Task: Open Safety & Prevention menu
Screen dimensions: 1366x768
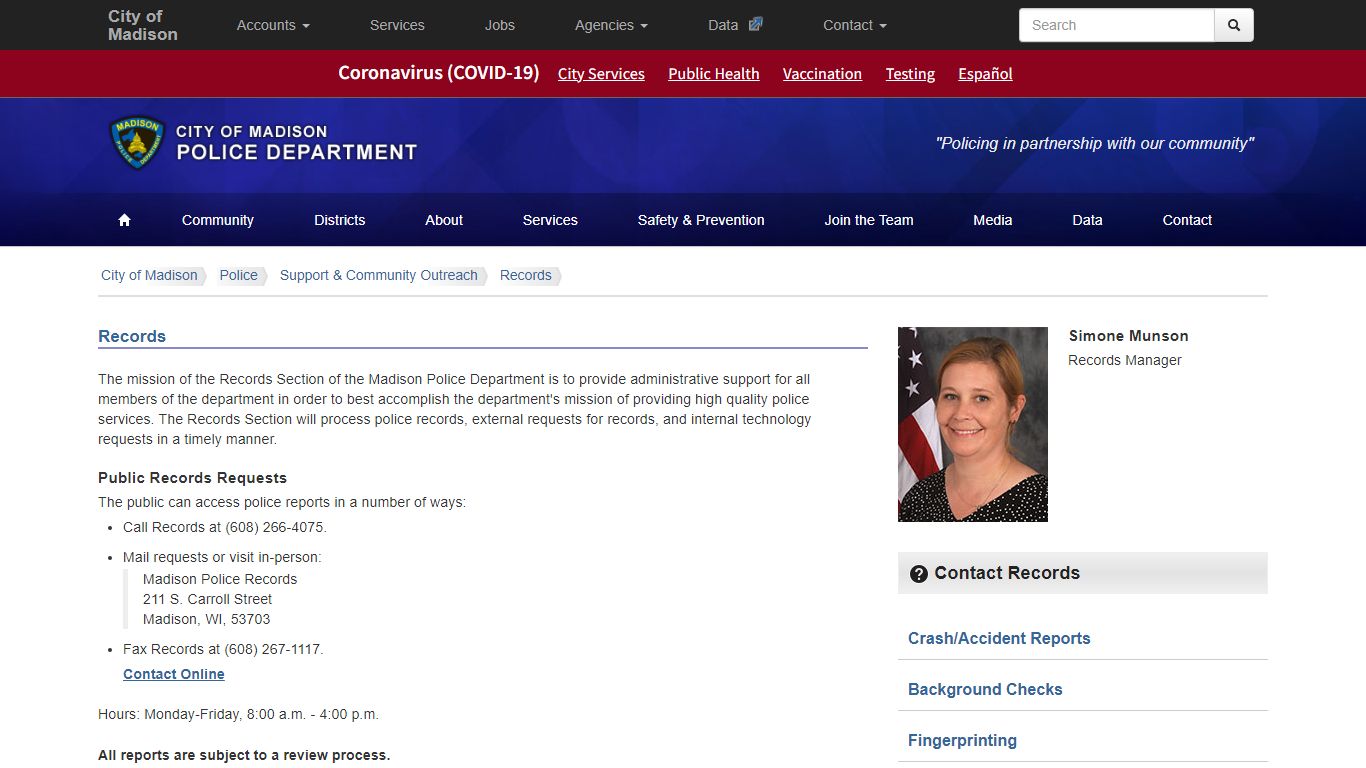Action: click(701, 220)
